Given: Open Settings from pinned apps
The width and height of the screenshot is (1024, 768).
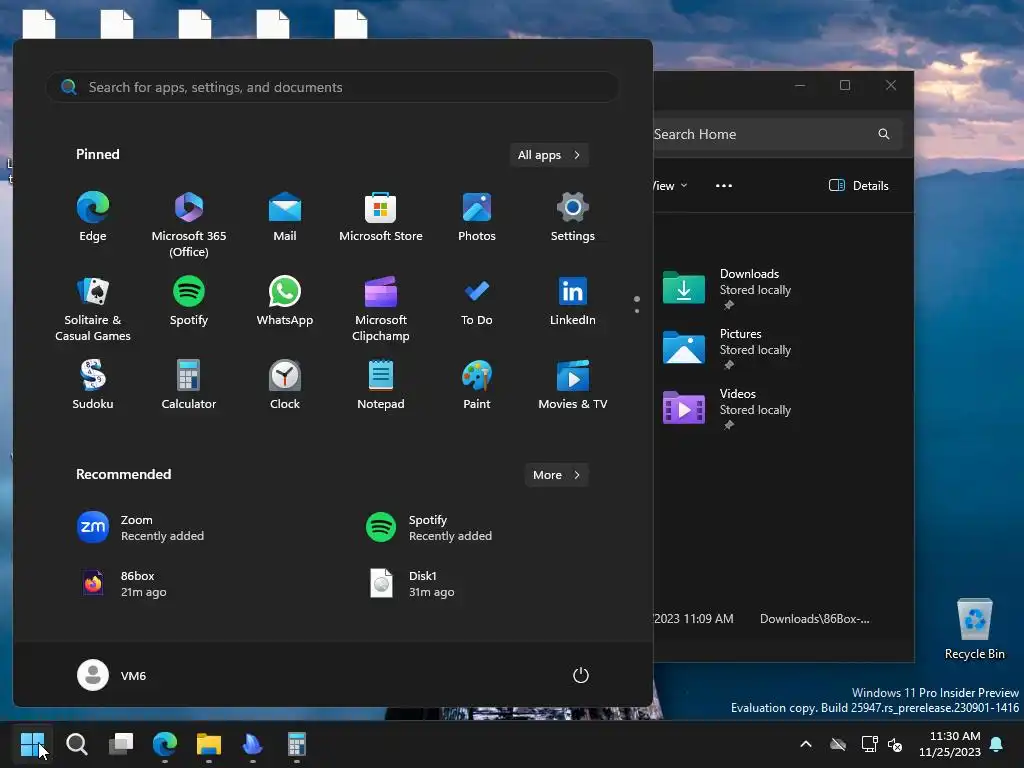Looking at the screenshot, I should (573, 217).
